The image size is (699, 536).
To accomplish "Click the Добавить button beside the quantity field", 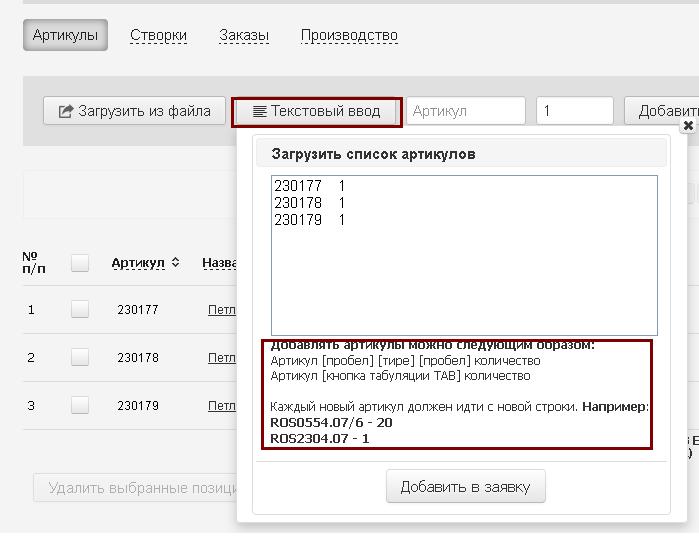I will click(664, 111).
